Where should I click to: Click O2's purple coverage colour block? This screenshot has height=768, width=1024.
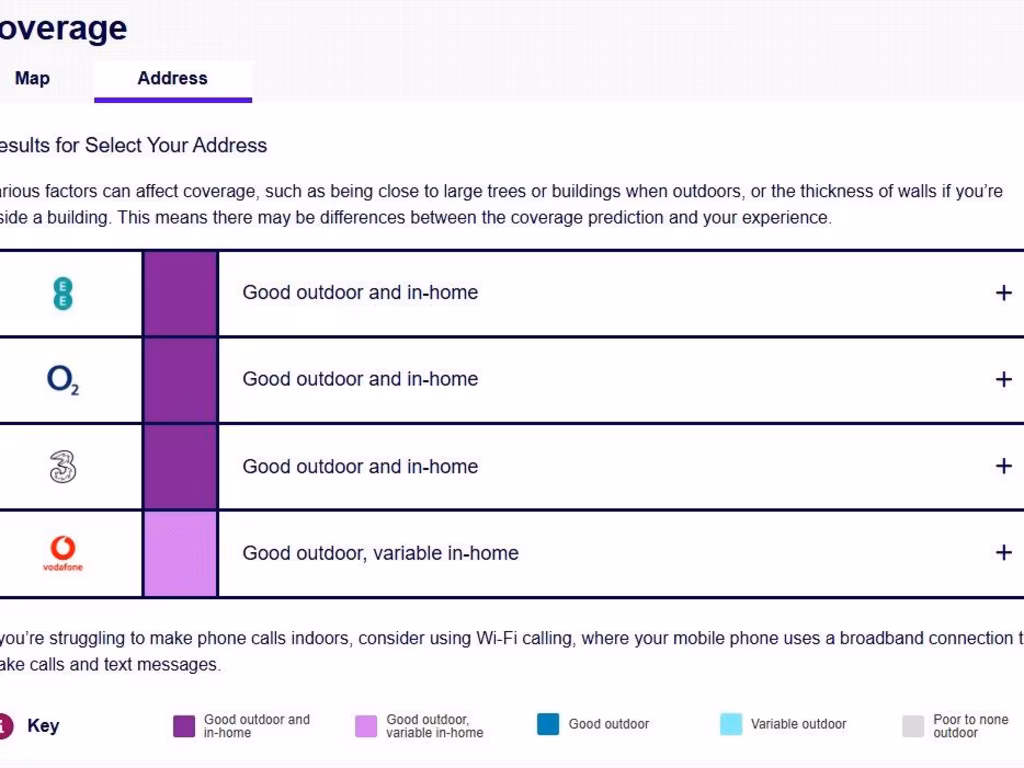point(180,380)
